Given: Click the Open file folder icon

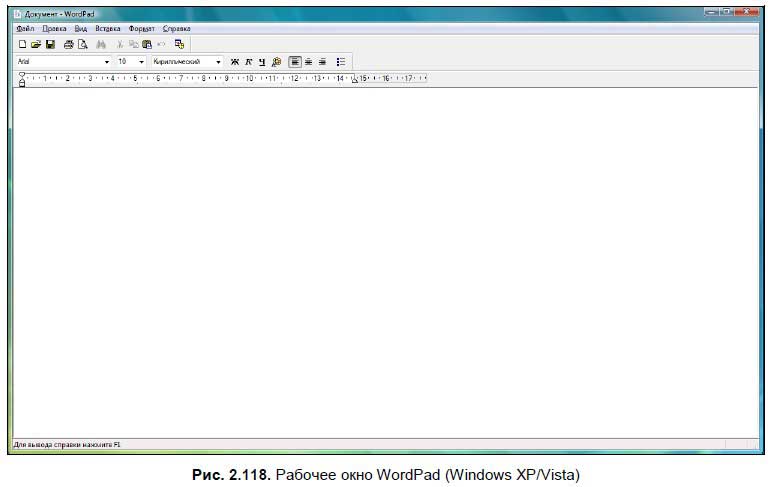Looking at the screenshot, I should click(35, 45).
